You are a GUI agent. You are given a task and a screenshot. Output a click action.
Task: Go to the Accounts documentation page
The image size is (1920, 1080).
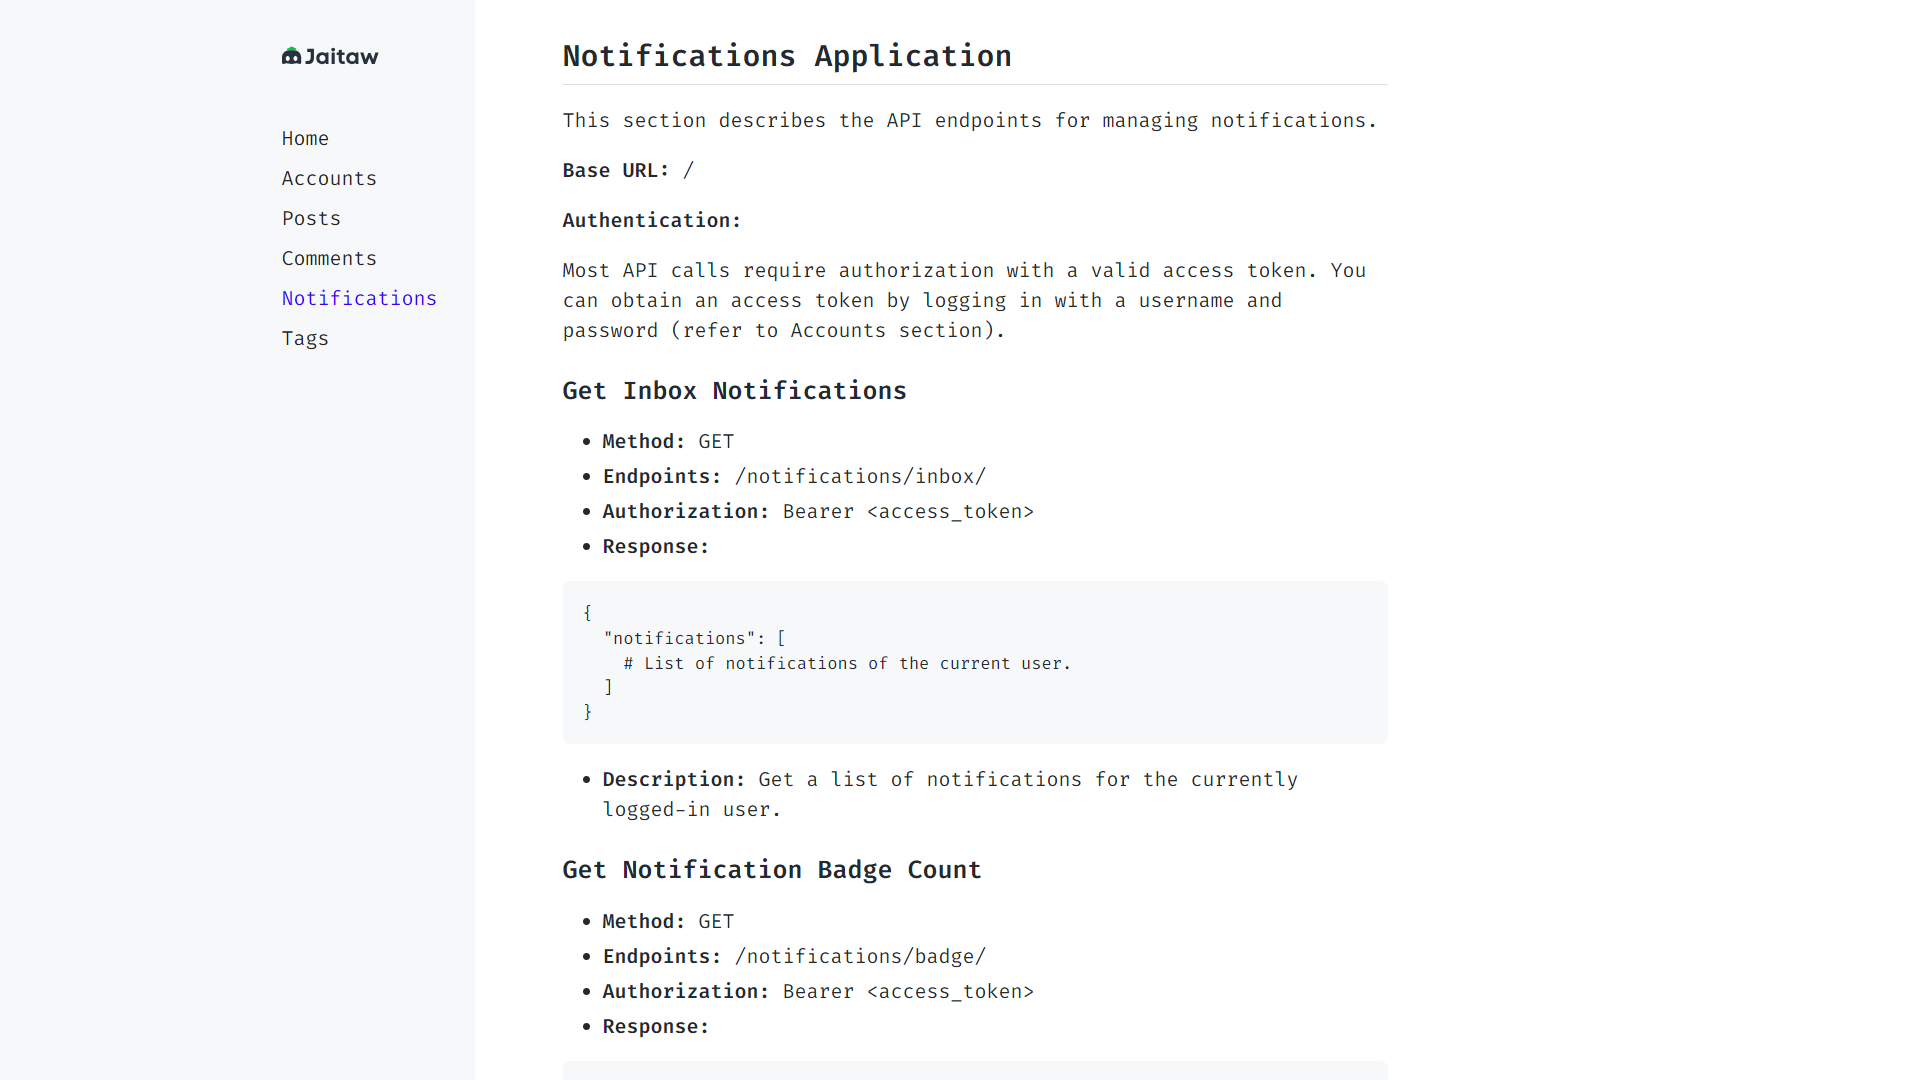(x=329, y=178)
